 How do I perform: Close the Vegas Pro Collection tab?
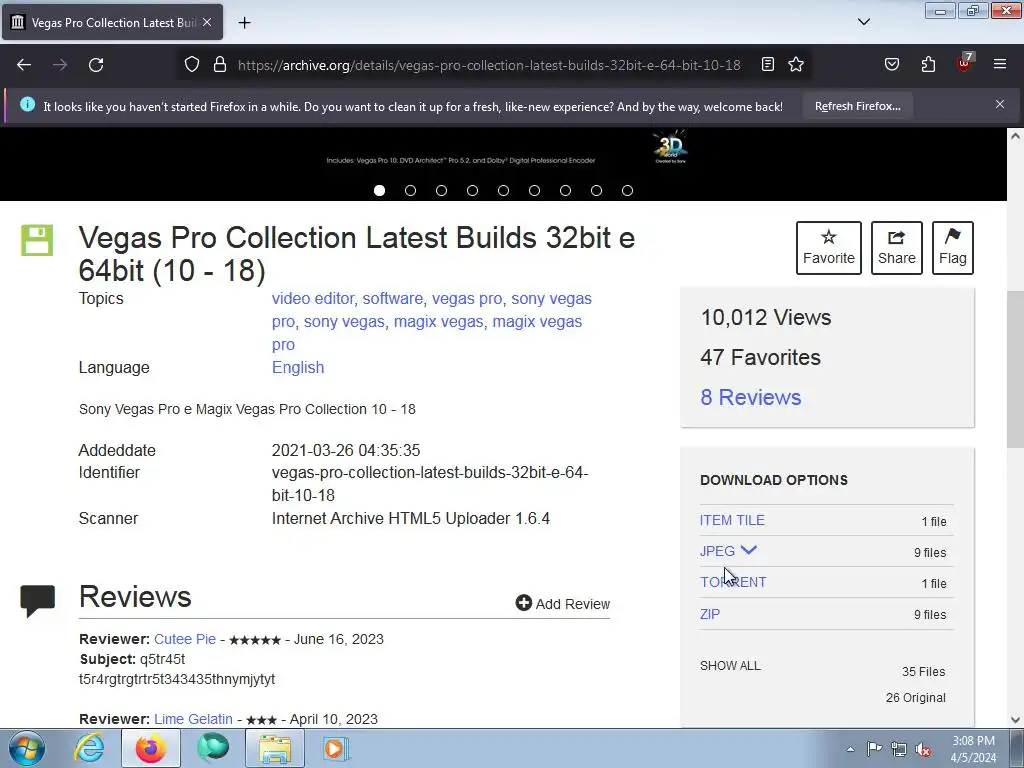(206, 22)
